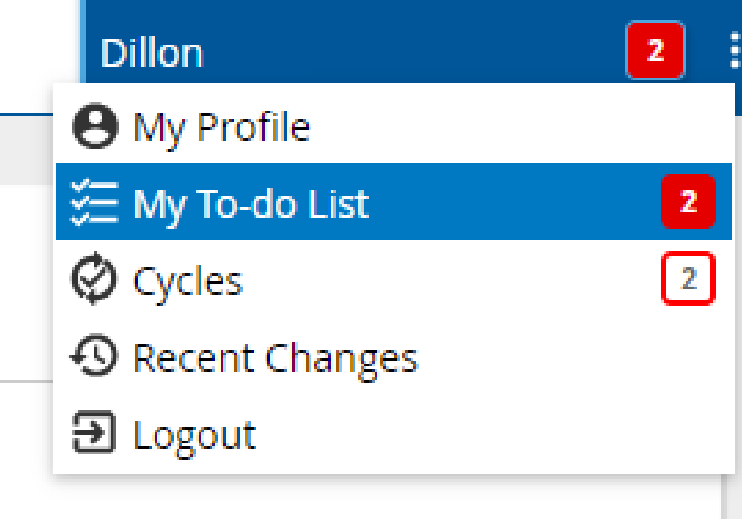This screenshot has height=519, width=742.
Task: View Recent Changes from the user menu
Action: (x=274, y=357)
